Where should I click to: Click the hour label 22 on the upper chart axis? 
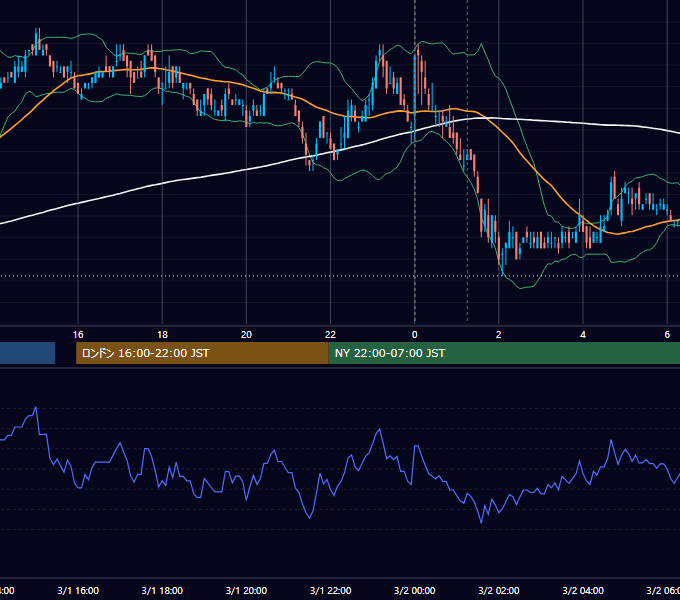(330, 334)
